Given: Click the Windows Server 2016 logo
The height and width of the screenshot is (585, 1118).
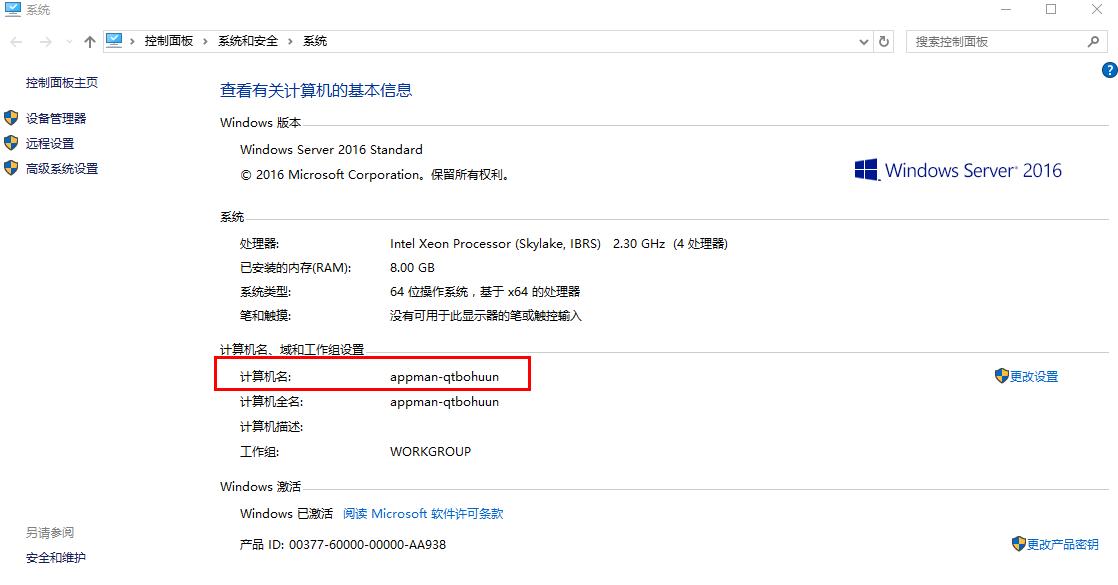Looking at the screenshot, I should coord(958,171).
